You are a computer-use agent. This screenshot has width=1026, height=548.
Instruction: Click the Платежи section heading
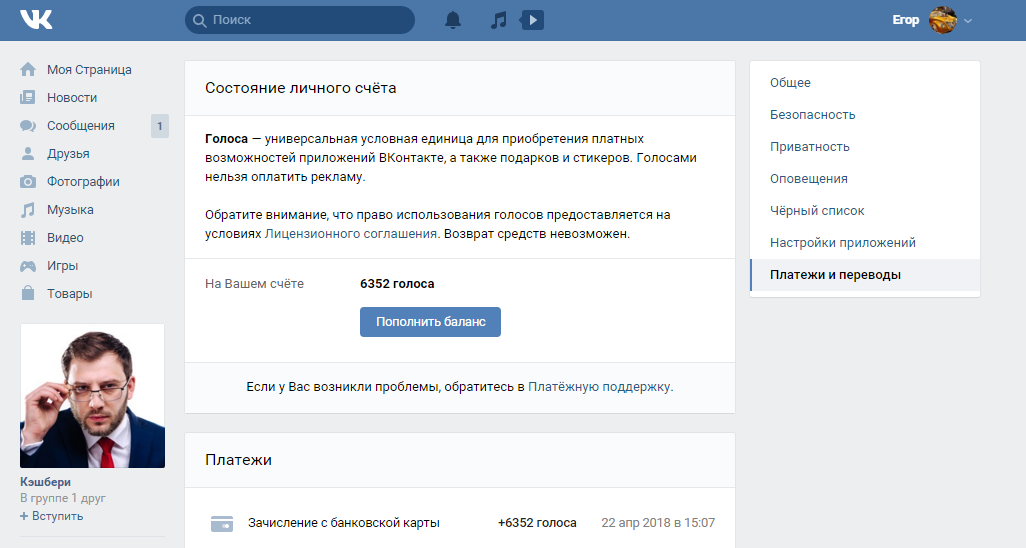click(x=238, y=460)
